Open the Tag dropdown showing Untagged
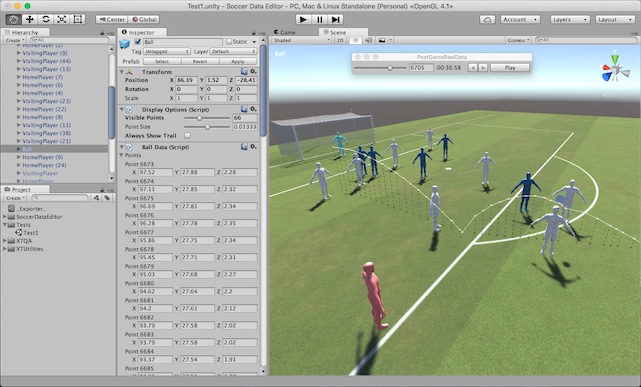The width and height of the screenshot is (641, 387). [167, 51]
